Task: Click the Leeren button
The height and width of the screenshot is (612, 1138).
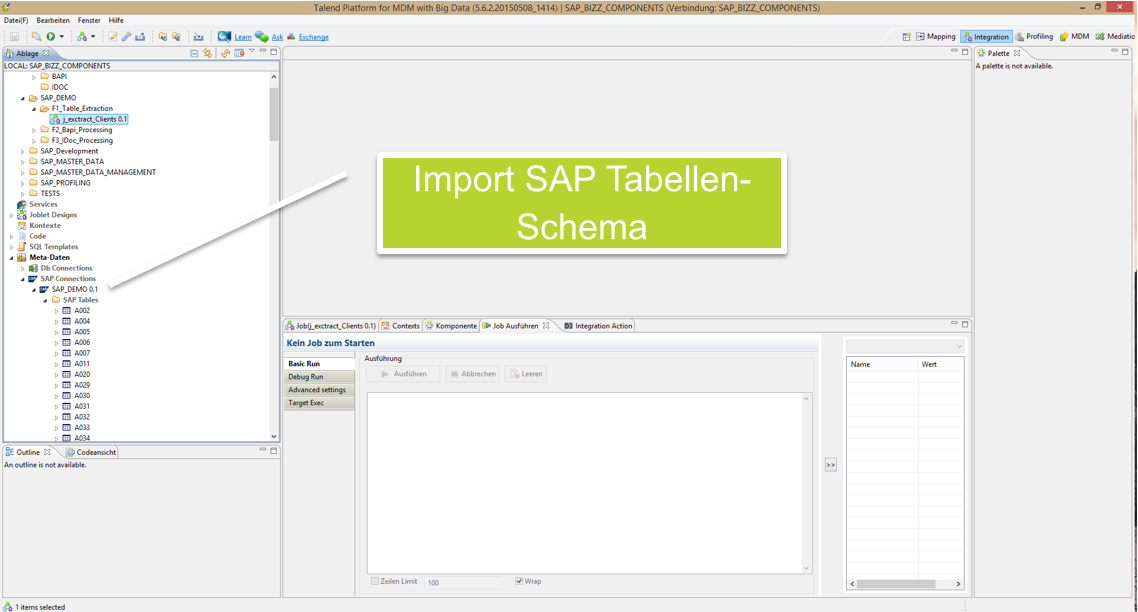Action: pos(525,374)
